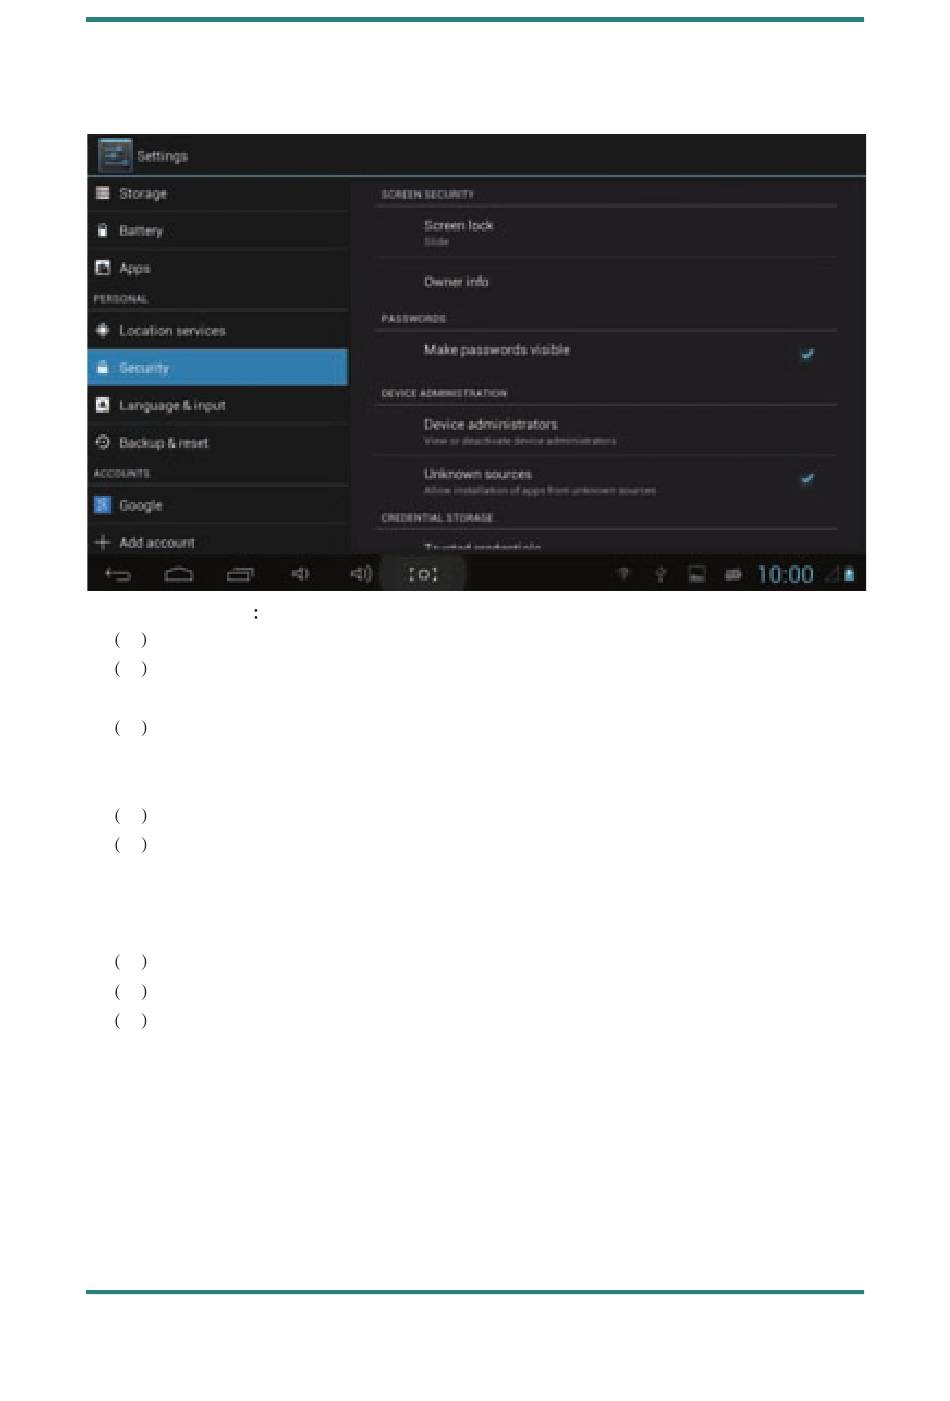Tap the home navigation icon
950x1401 pixels.
click(178, 574)
